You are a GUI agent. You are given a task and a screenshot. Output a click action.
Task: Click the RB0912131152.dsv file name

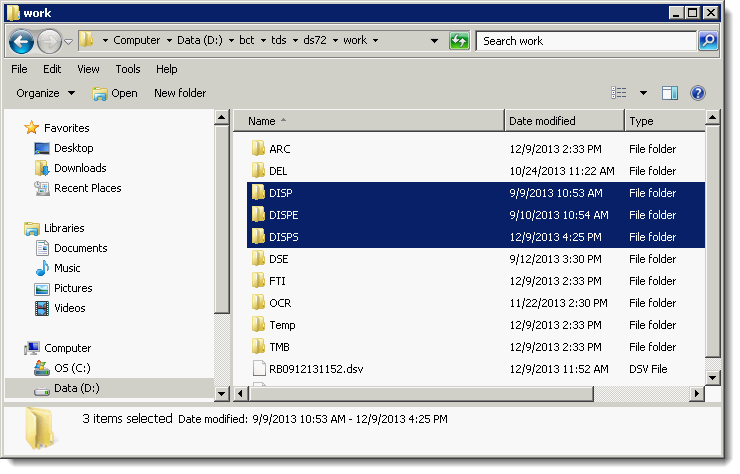click(x=316, y=369)
